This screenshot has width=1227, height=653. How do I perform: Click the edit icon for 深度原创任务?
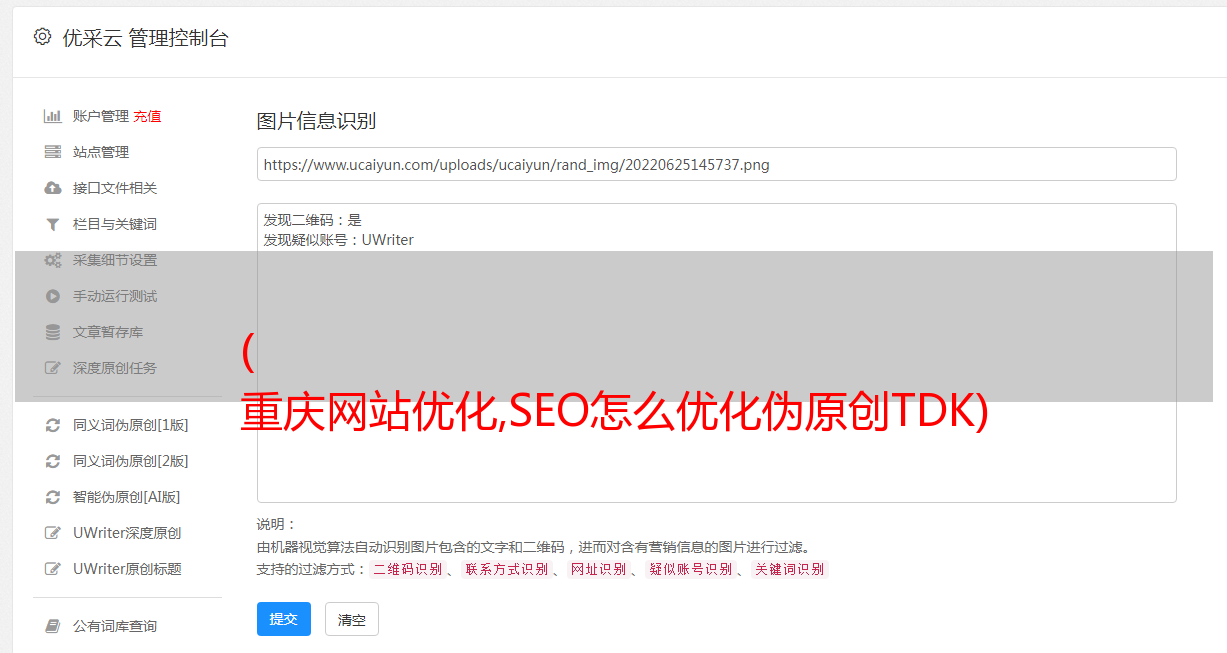tap(53, 368)
